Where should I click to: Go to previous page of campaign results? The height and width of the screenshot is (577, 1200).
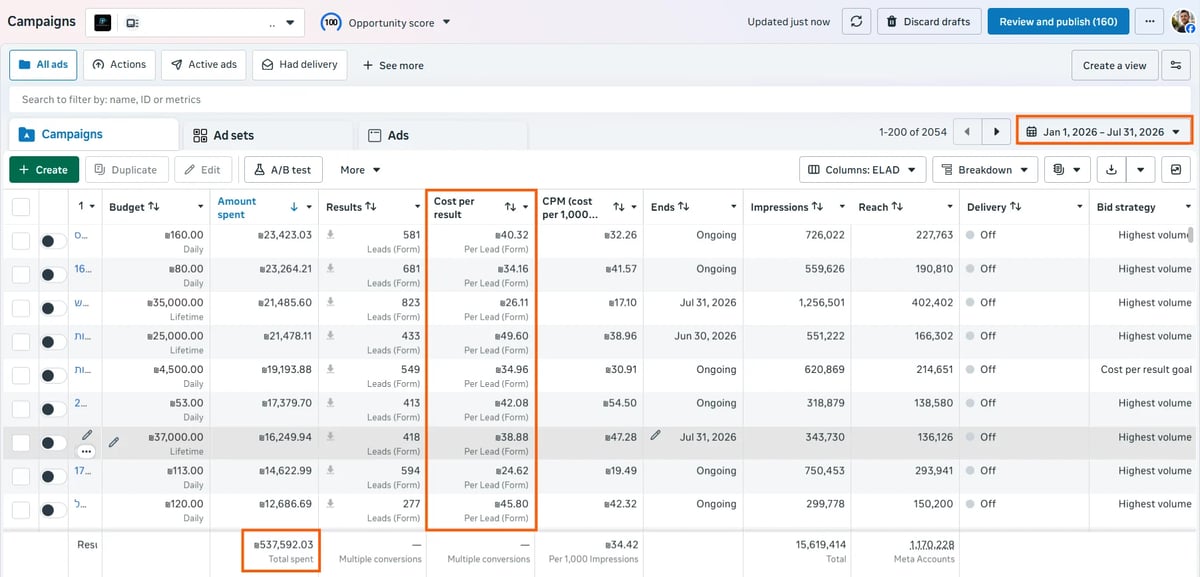tap(967, 132)
